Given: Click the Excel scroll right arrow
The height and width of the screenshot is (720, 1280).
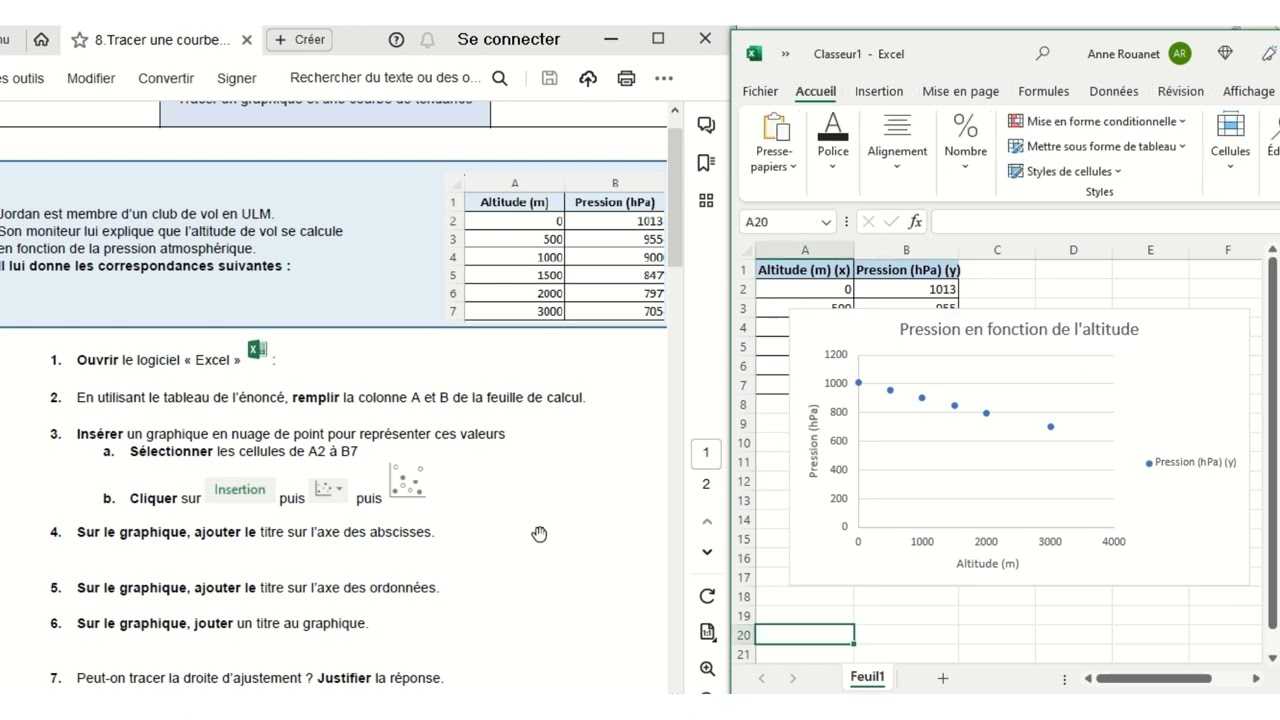Looking at the screenshot, I should pos(1256,678).
